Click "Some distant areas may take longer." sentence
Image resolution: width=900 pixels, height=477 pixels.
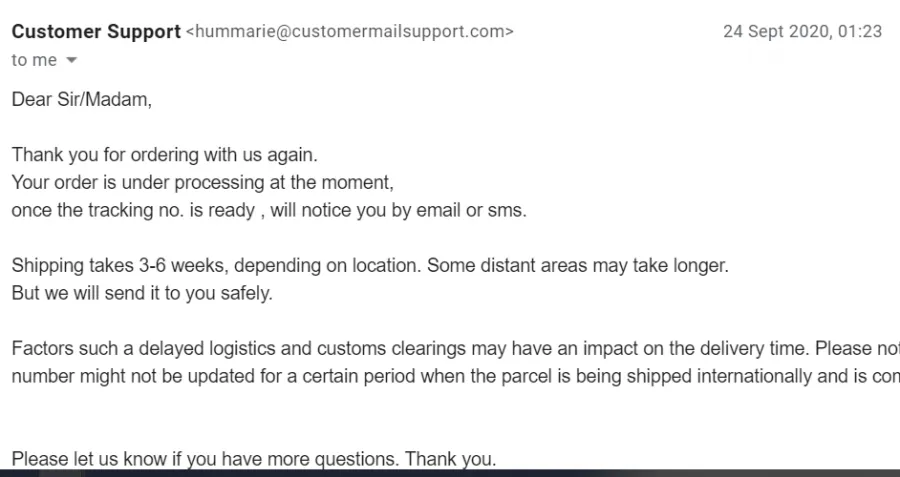pyautogui.click(x=578, y=265)
